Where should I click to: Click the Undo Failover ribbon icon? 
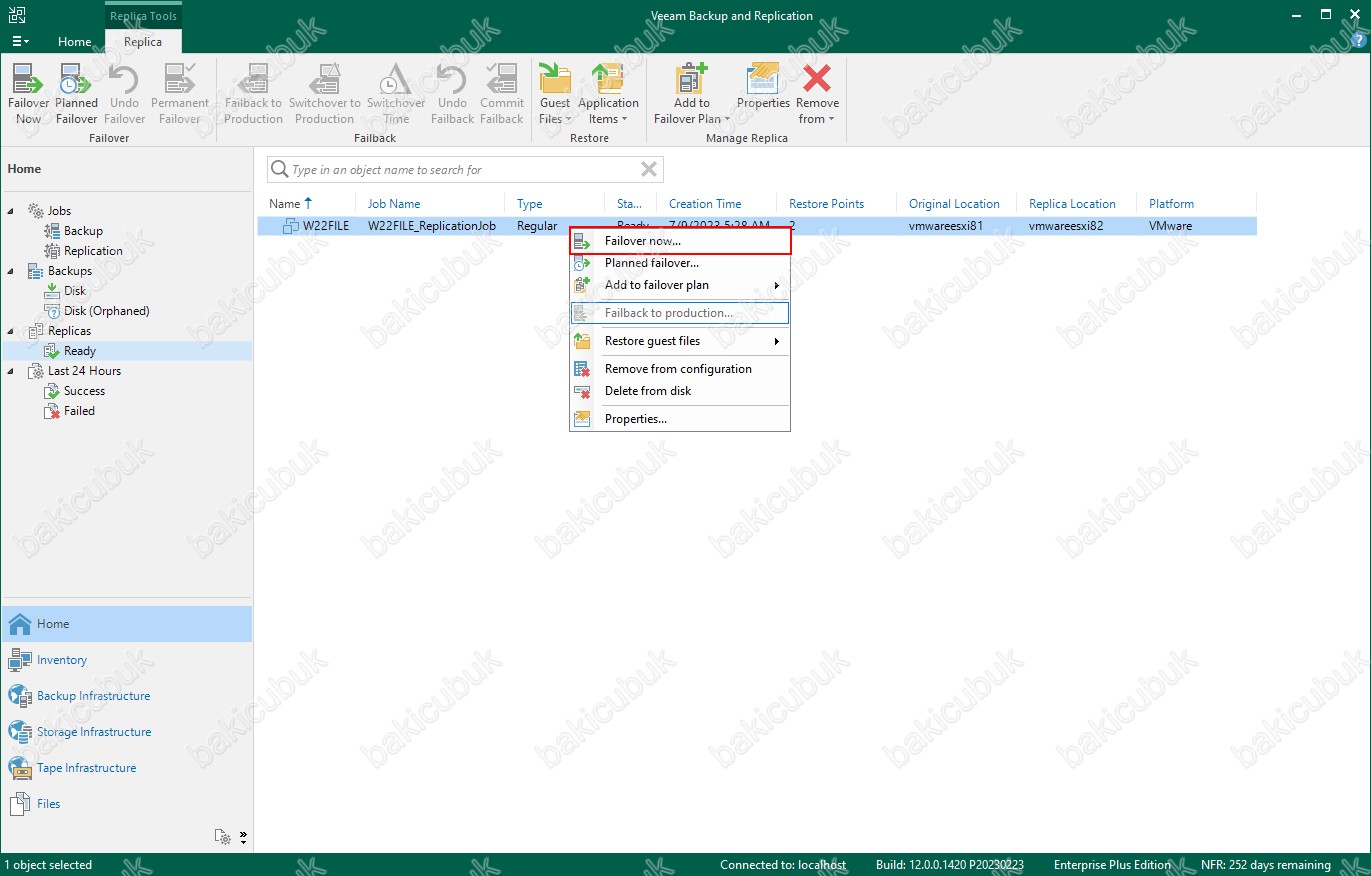[124, 94]
